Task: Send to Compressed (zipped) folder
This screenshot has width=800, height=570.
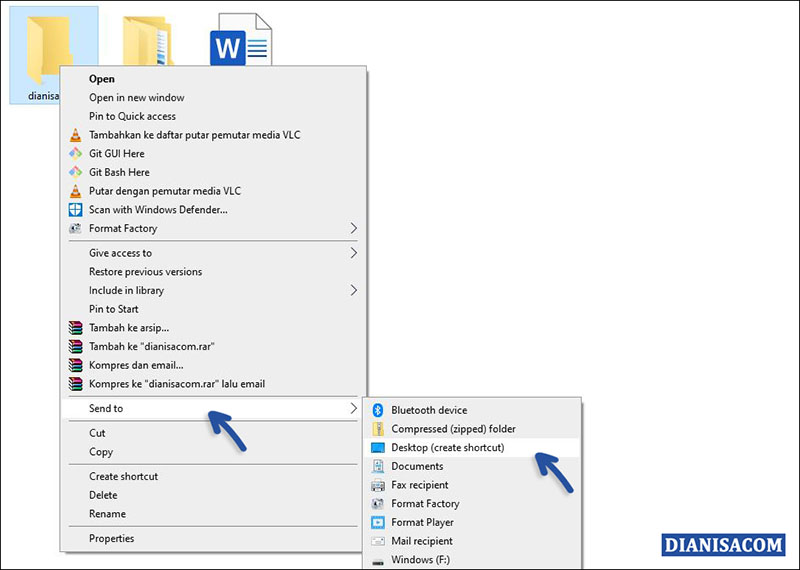Action: point(472,429)
